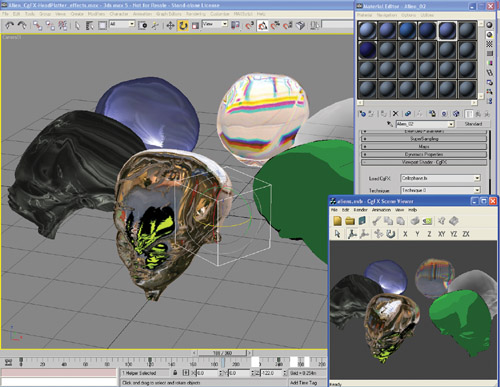This screenshot has width=500, height=387.
Task: Expand the SuperSampling rollout
Action: point(424,139)
